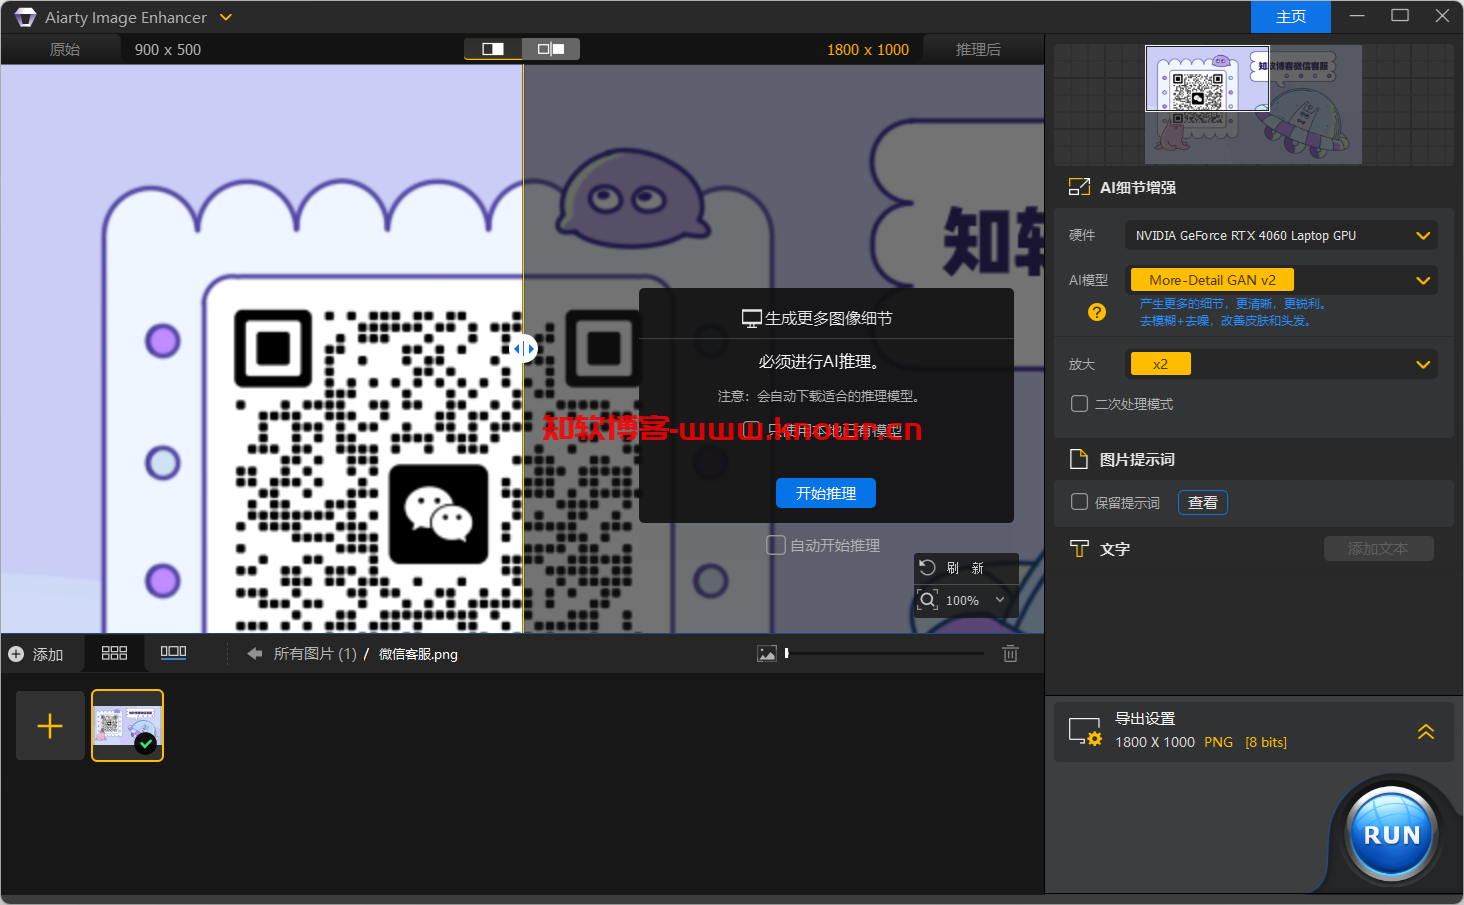Click the RUN button

[x=1391, y=835]
